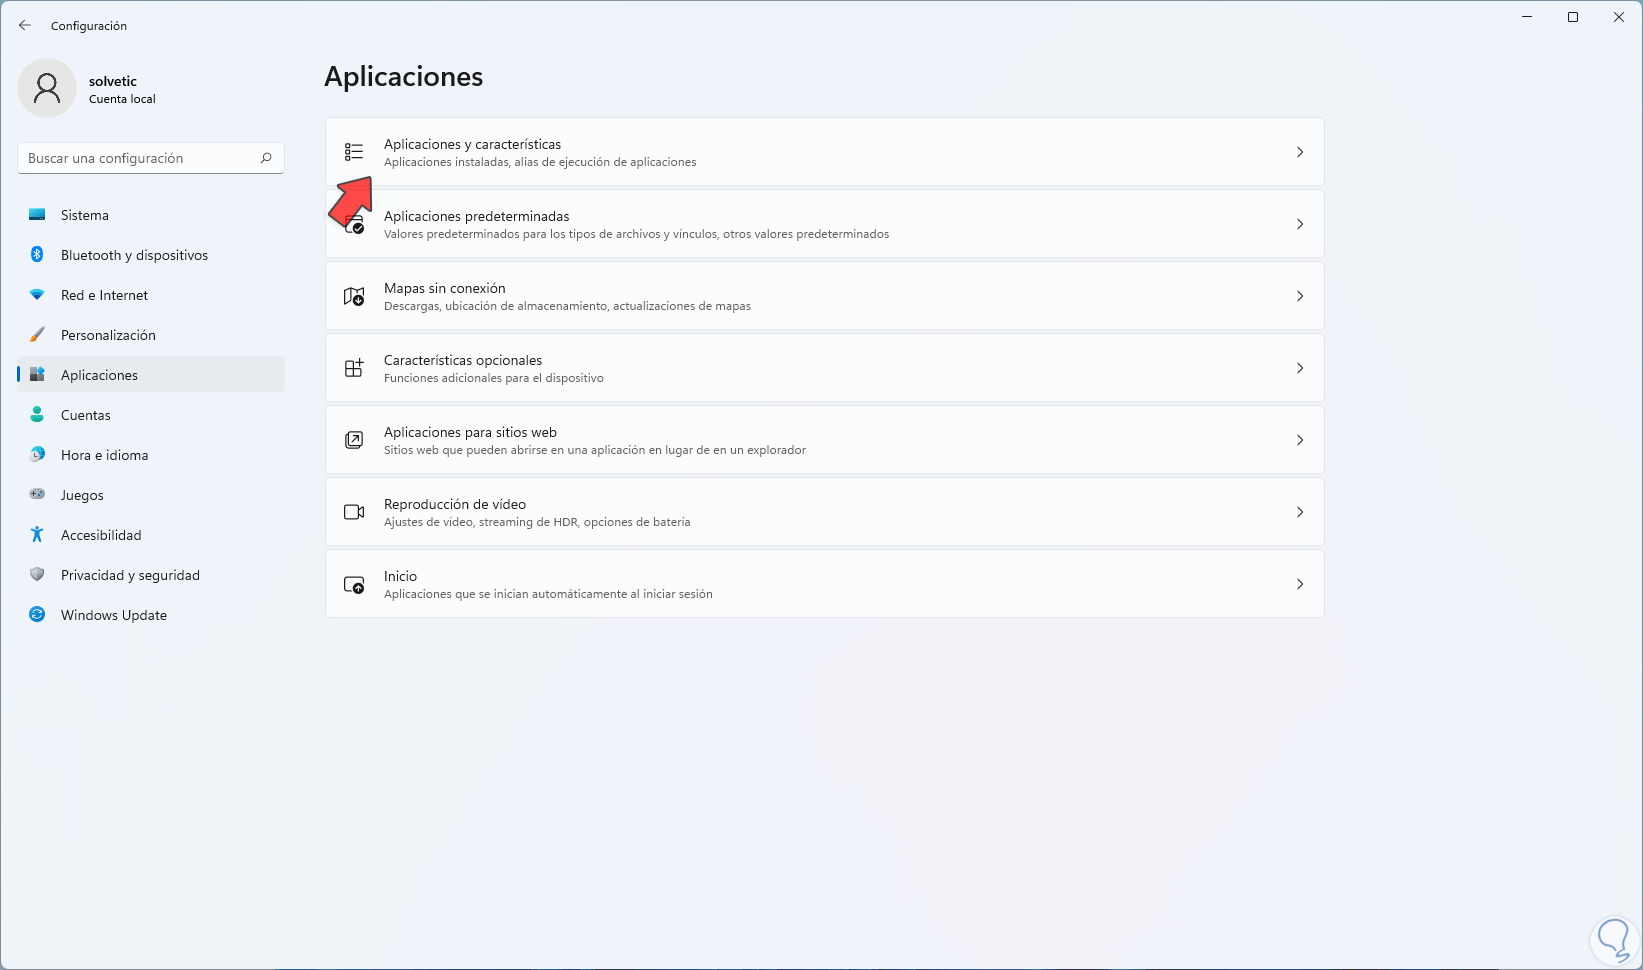Image resolution: width=1643 pixels, height=970 pixels.
Task: Go to Bluetooth y dispositivos
Action: 151,255
